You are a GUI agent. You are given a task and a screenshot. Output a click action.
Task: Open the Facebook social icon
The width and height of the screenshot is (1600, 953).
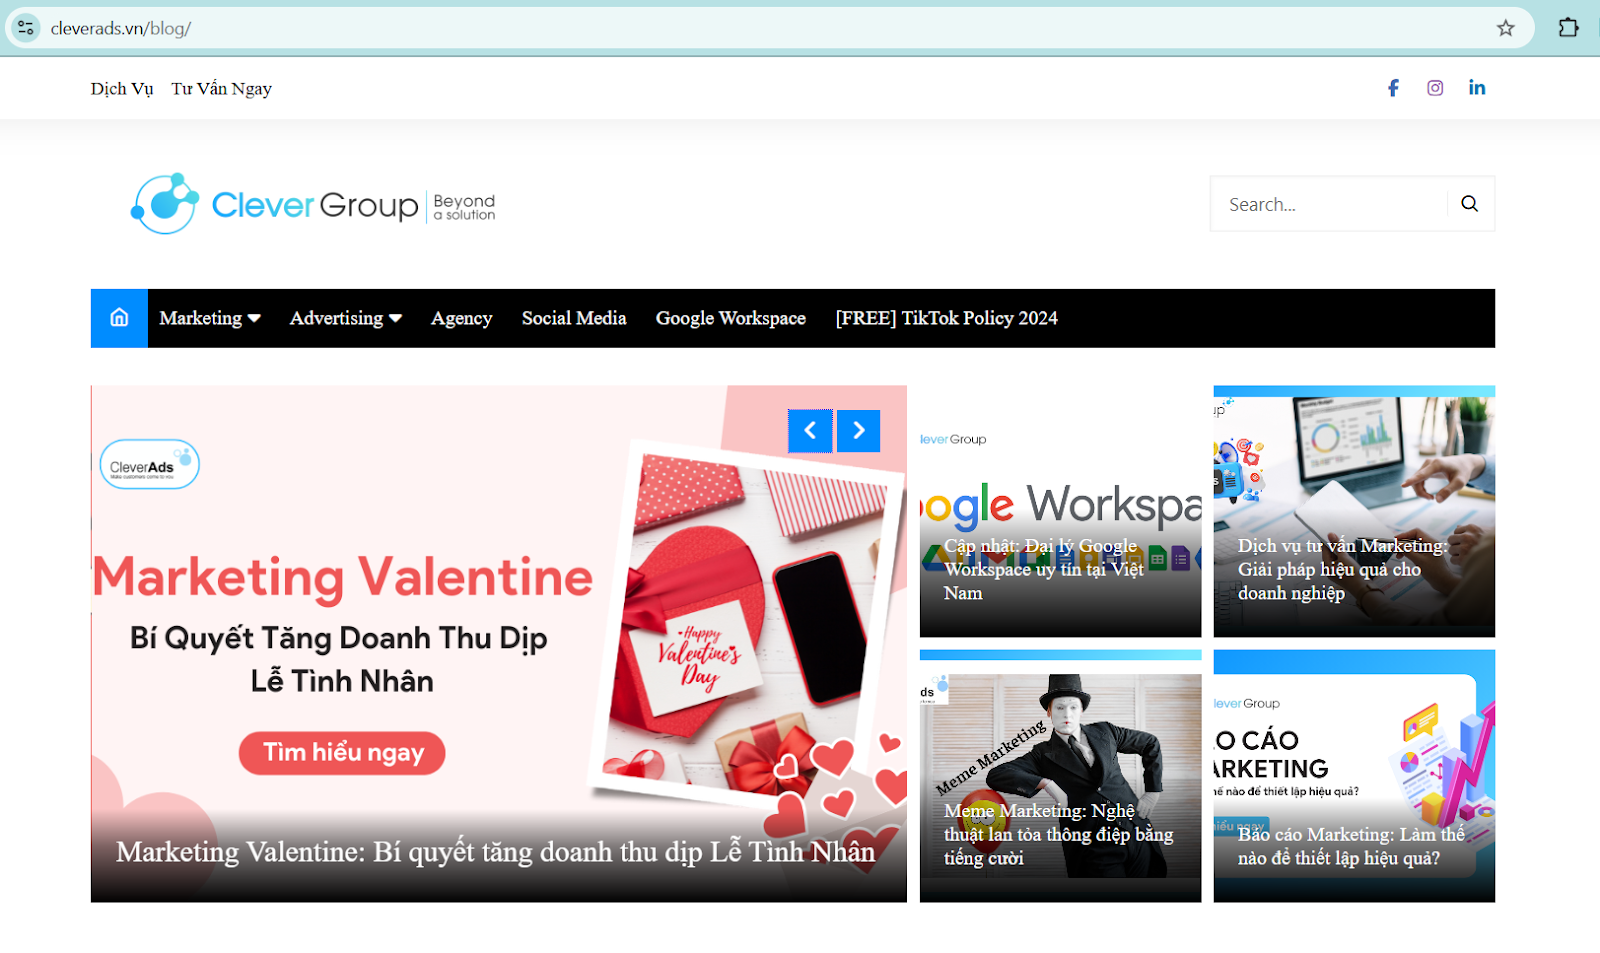click(x=1393, y=88)
